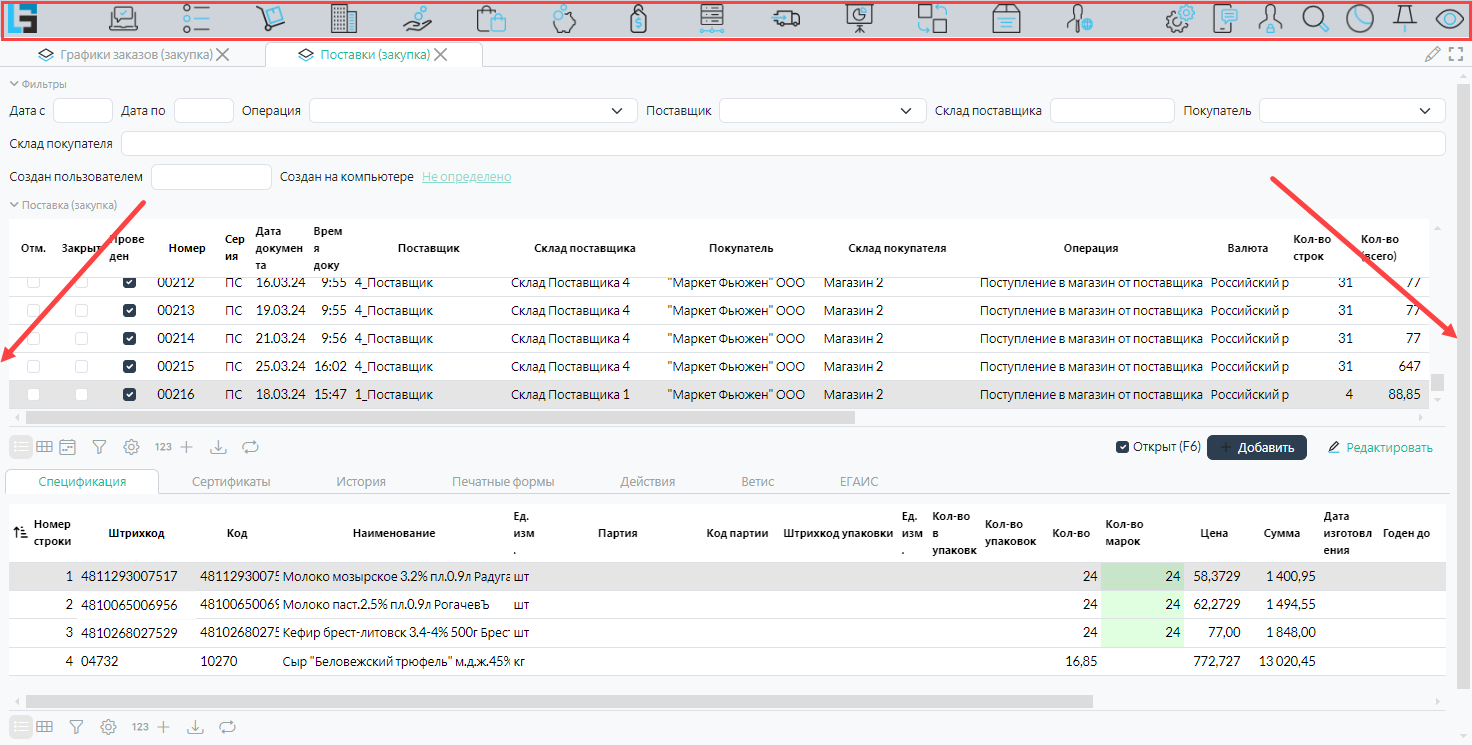This screenshot has width=1472, height=745.
Task: Open the hand cart icon in top toolbar
Action: (270, 19)
